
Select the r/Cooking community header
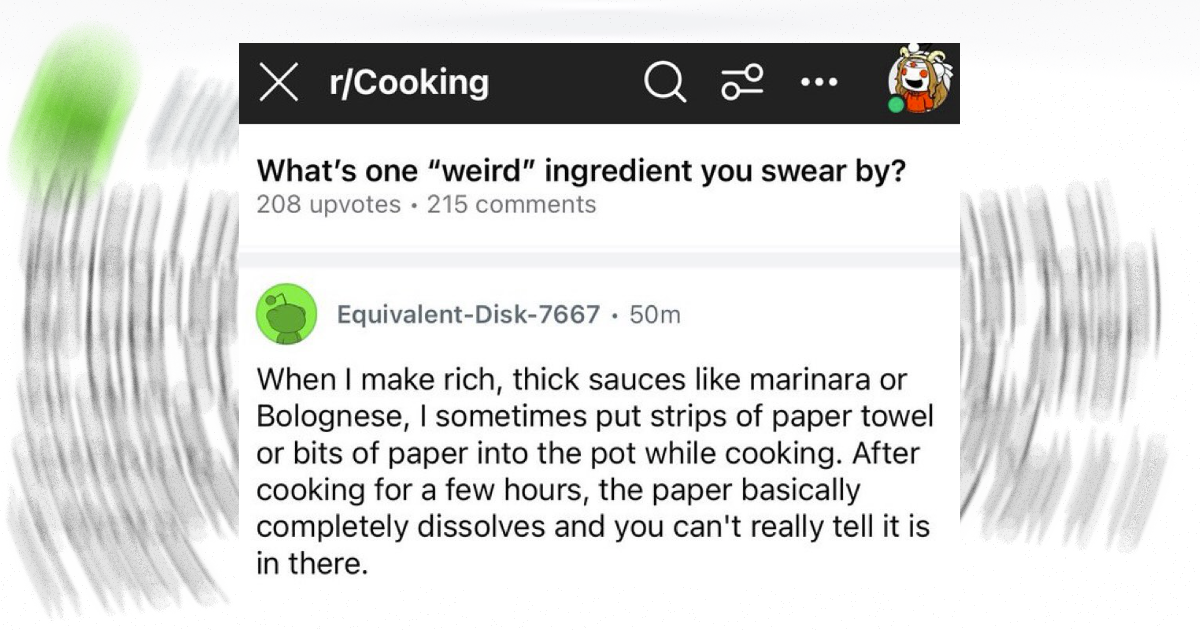409,83
